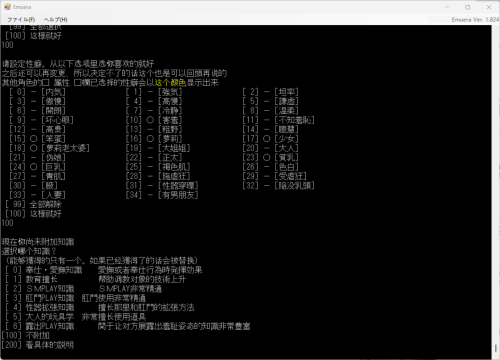
Task: Toggle trait [7] 冷静
Action: (x=154, y=110)
